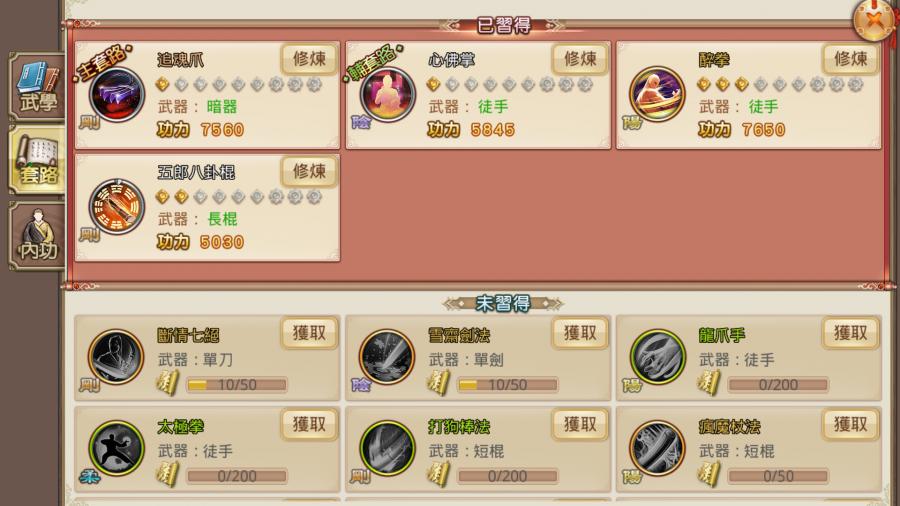900x506 pixels.
Task: Click 獲取 button for 斷情七絕
Action: (x=309, y=333)
